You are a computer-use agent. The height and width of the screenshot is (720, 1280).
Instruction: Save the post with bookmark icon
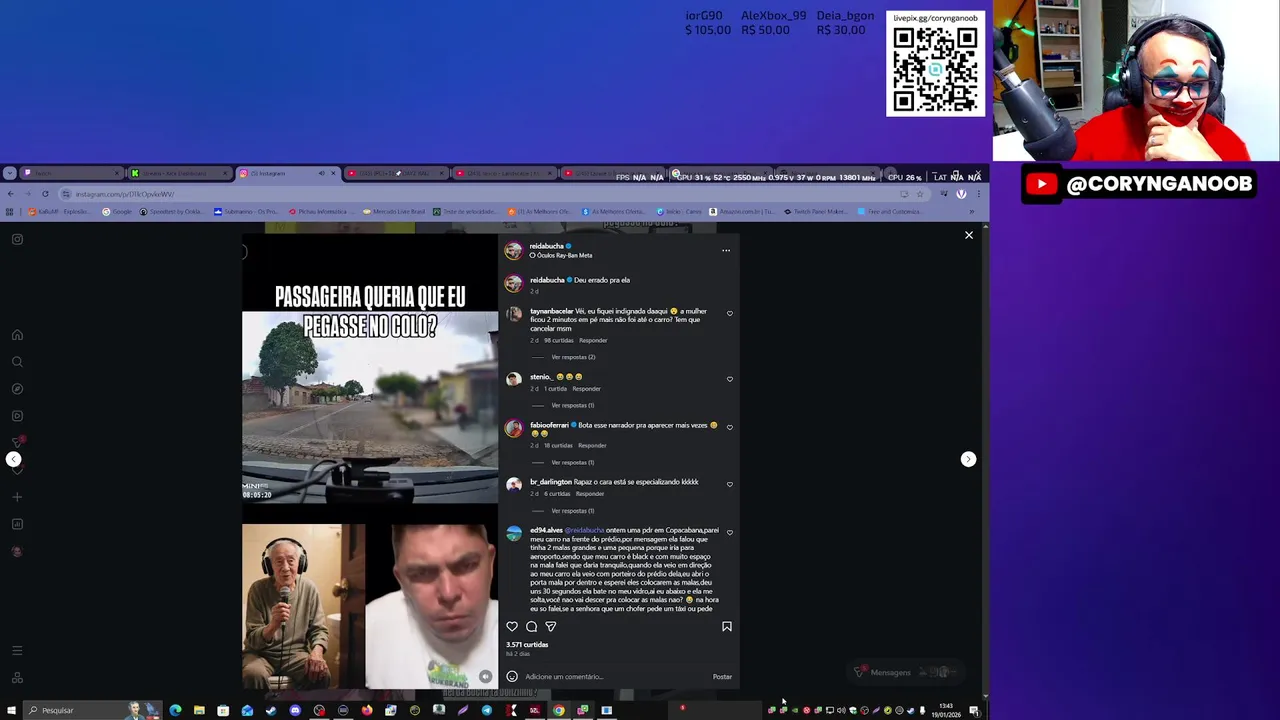727,627
